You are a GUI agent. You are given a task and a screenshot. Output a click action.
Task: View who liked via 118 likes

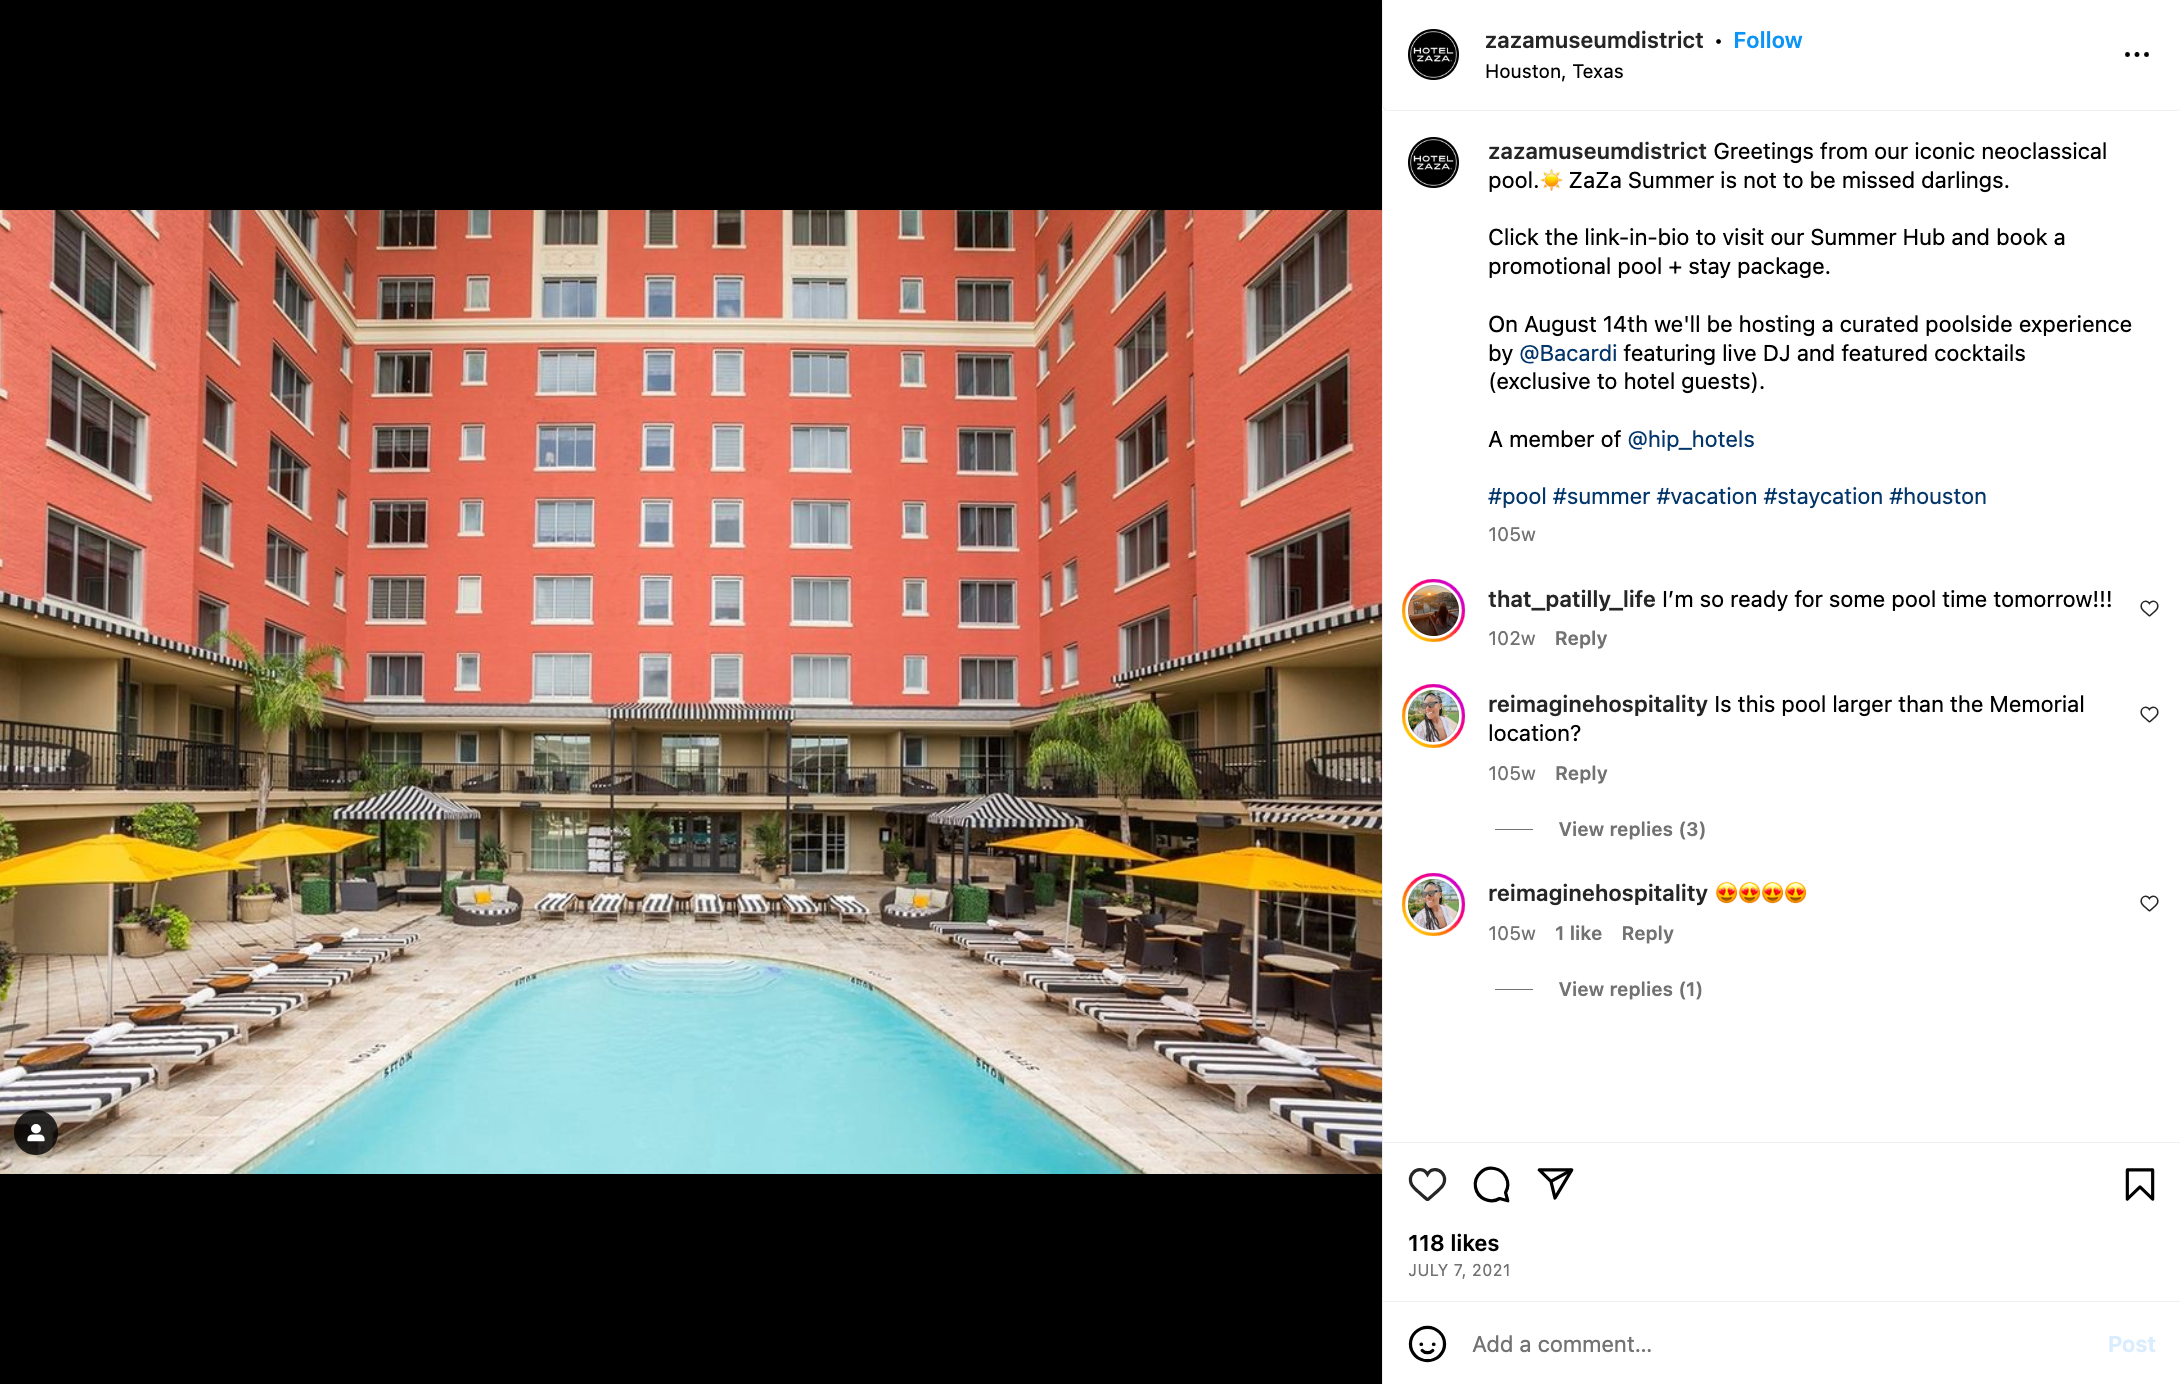(1454, 1243)
